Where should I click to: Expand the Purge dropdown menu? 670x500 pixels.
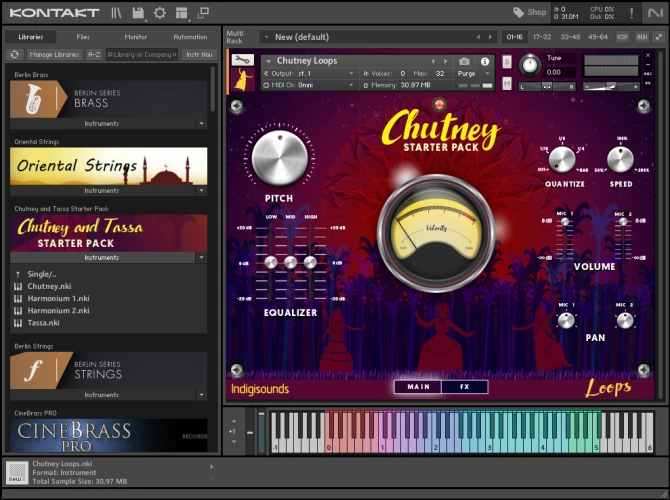[x=487, y=74]
